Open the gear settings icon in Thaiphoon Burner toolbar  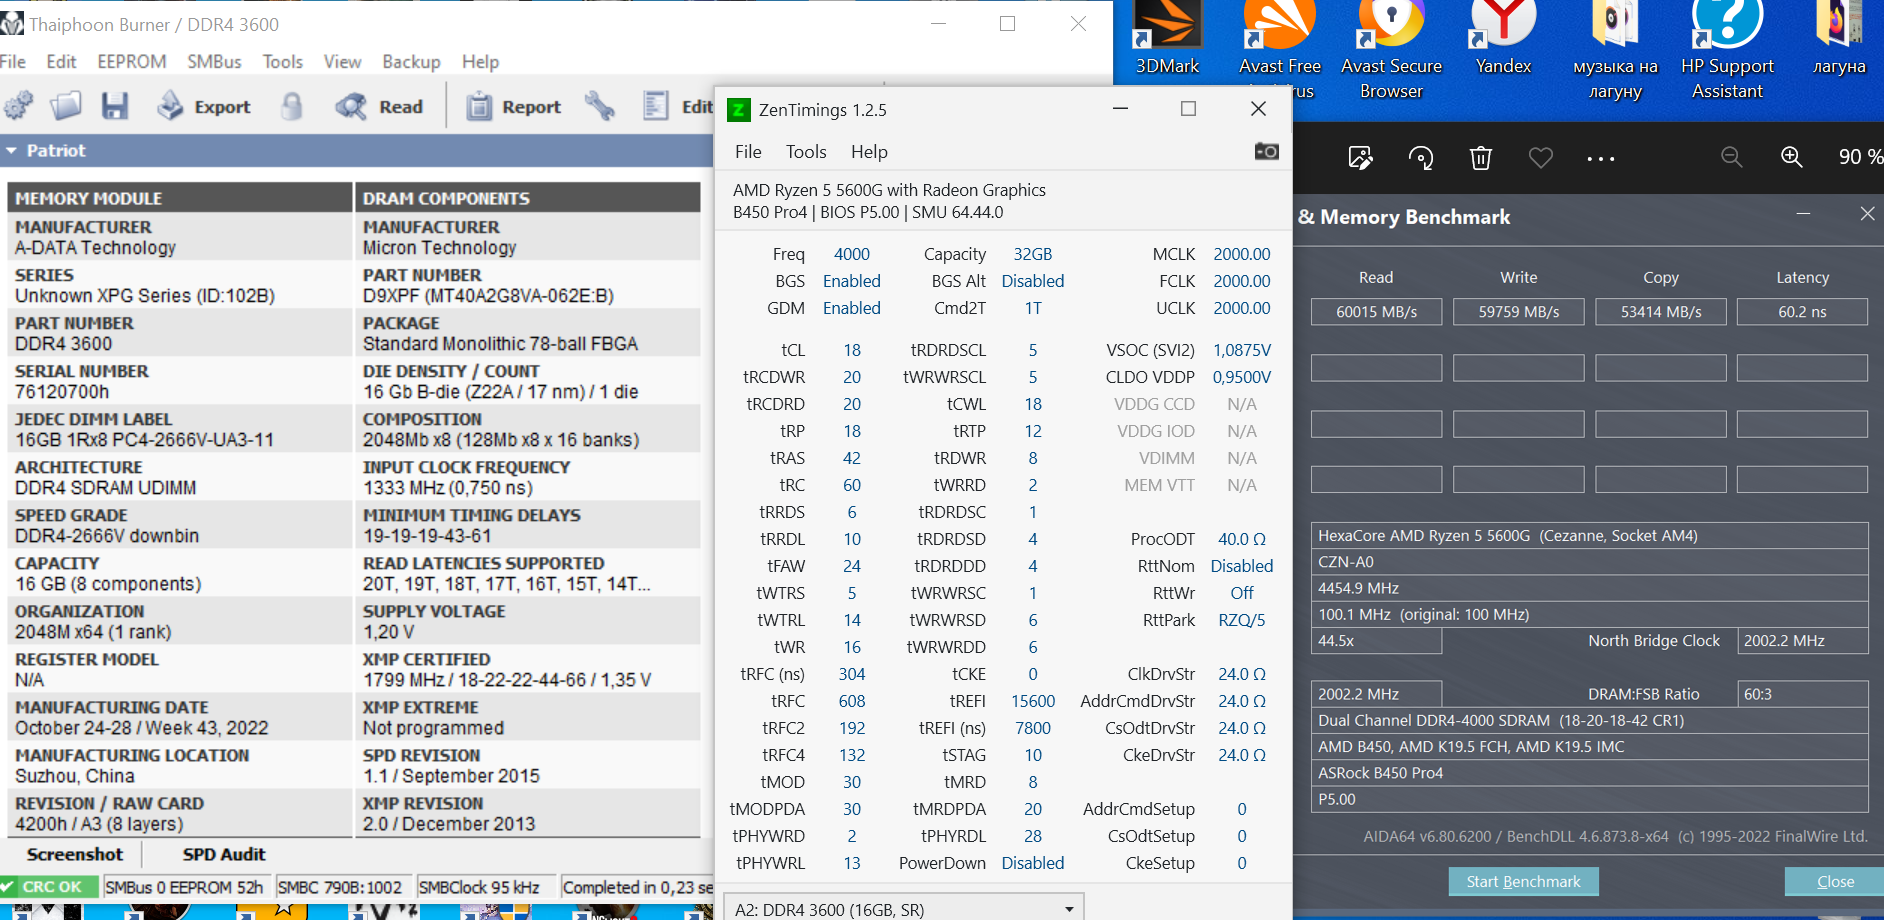(x=18, y=106)
